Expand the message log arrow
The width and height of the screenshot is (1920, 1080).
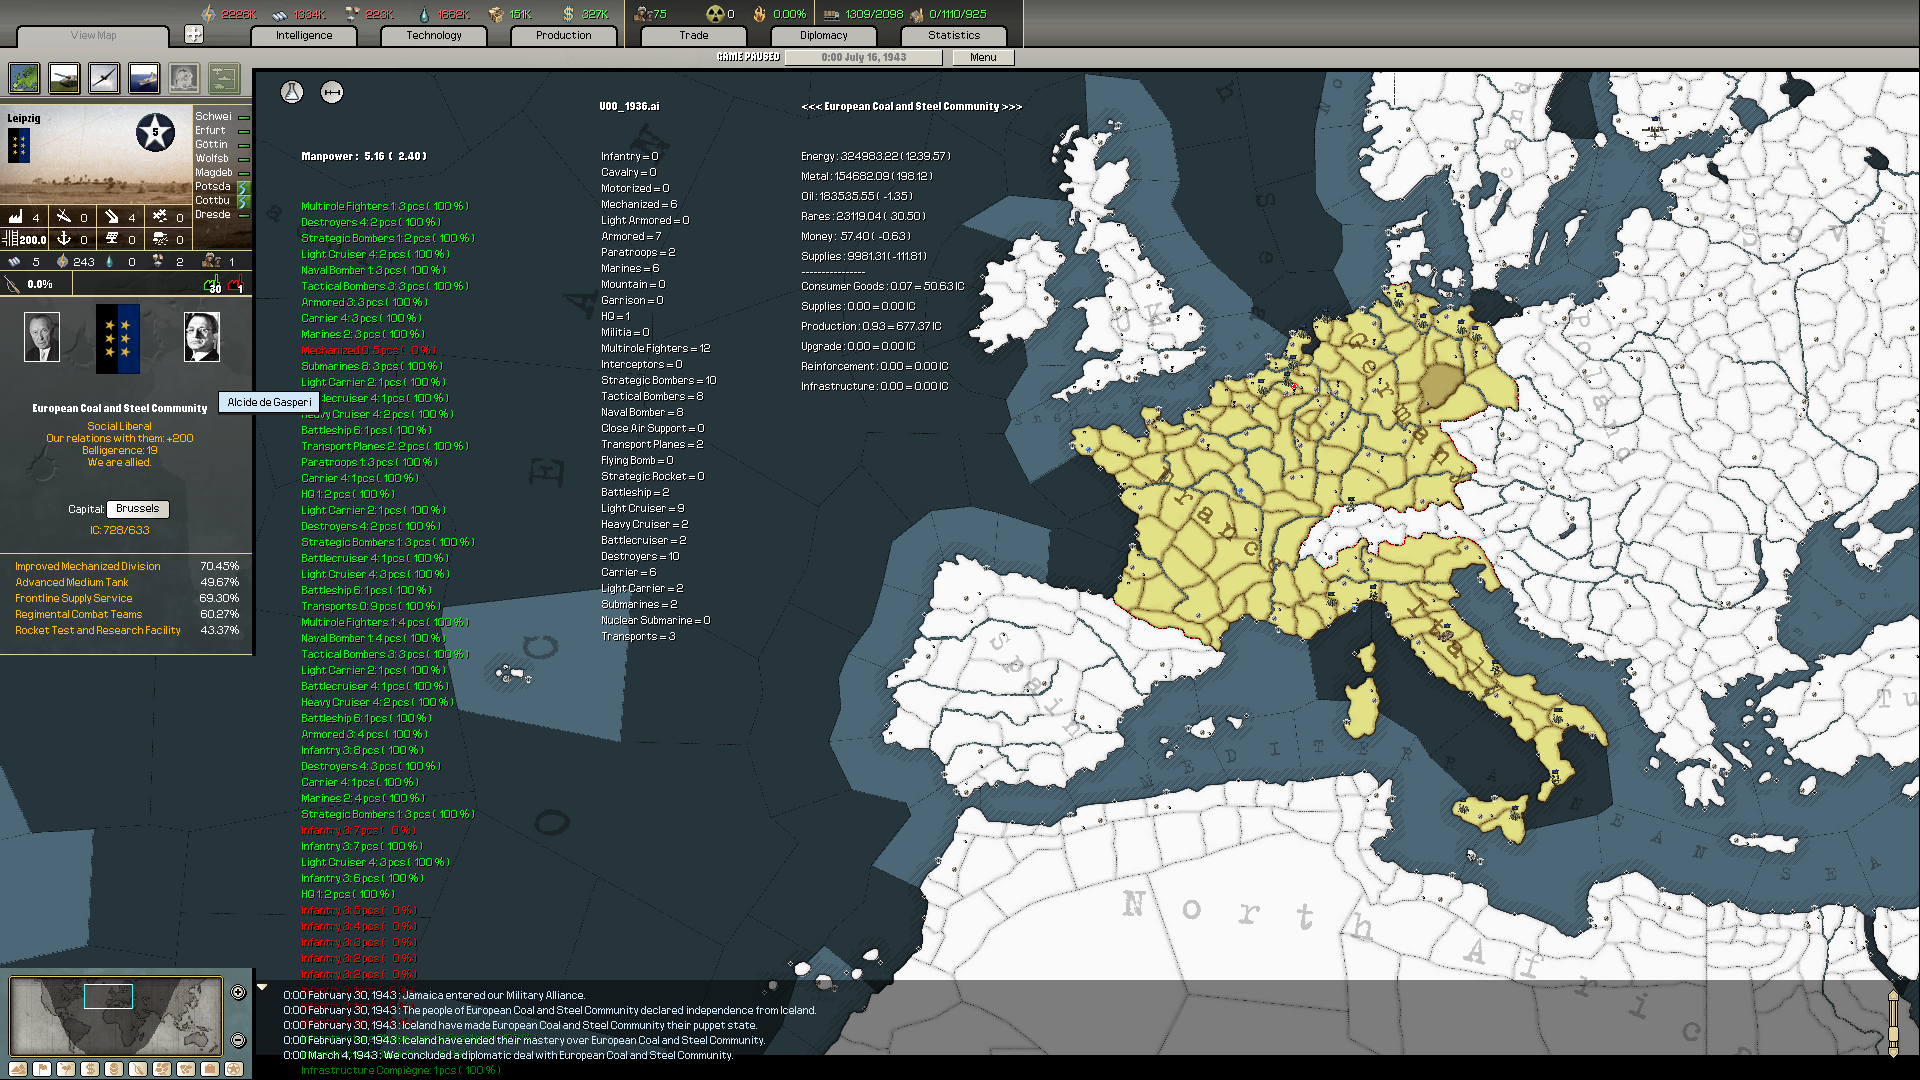tap(262, 987)
